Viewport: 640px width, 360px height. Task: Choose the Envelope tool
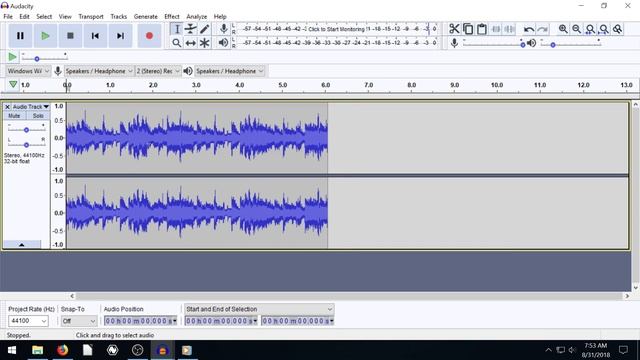click(191, 29)
